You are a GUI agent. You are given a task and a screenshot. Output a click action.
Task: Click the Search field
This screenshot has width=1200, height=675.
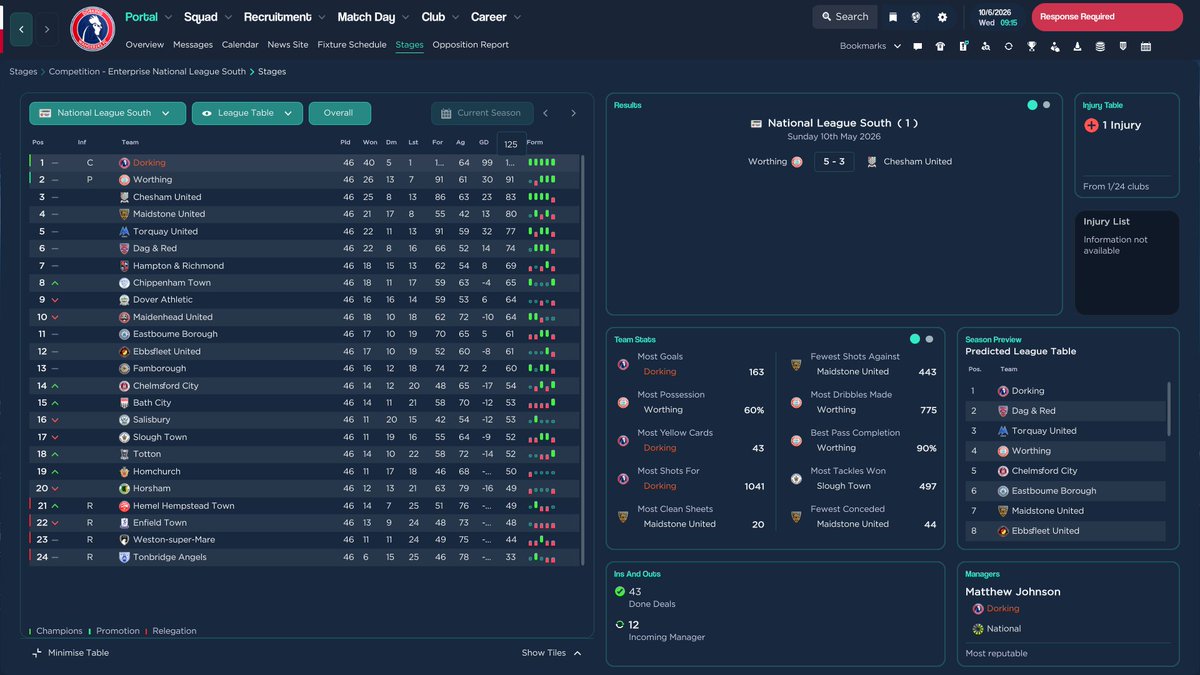844,17
